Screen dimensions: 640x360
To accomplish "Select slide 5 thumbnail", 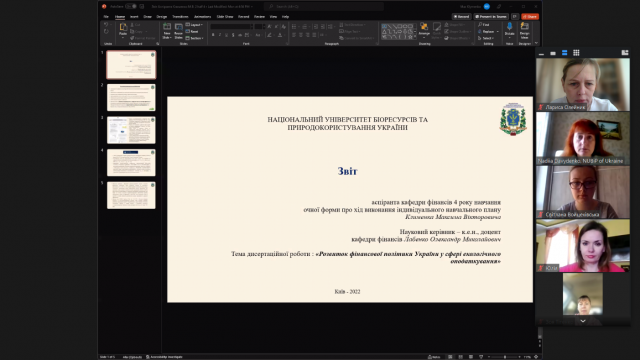I will [131, 195].
